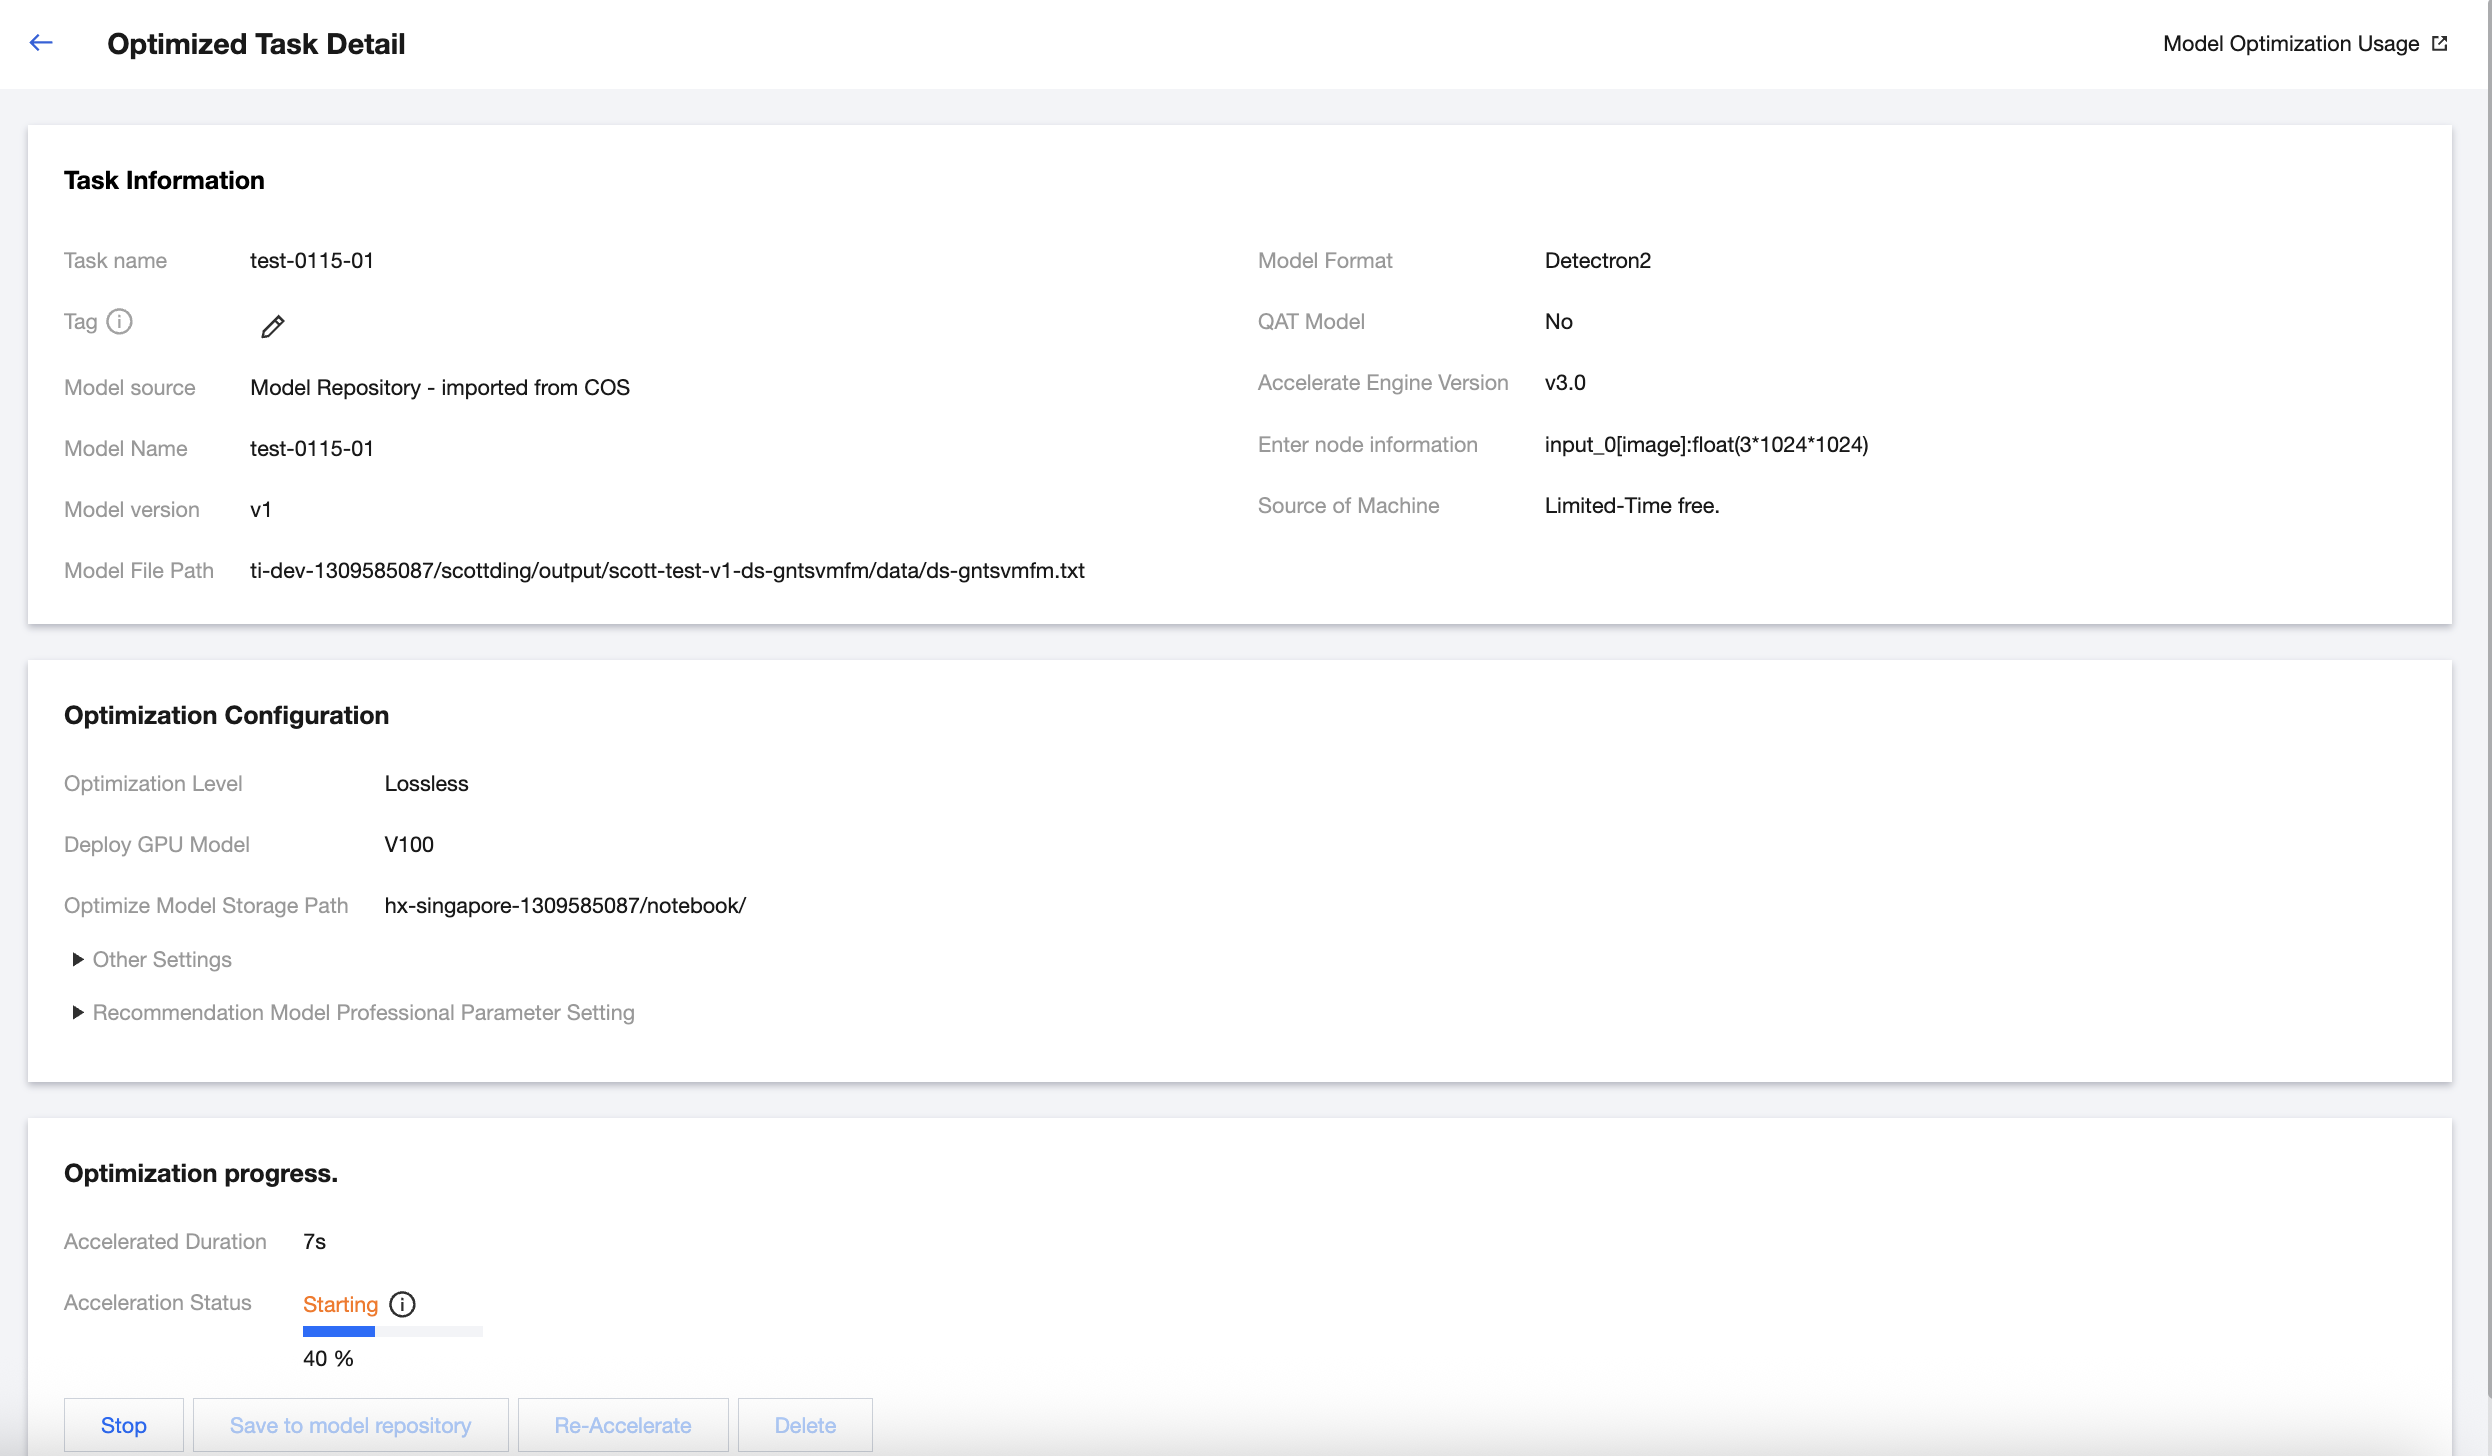Click the Tag info circle icon
2492x1456 pixels.
(x=119, y=321)
